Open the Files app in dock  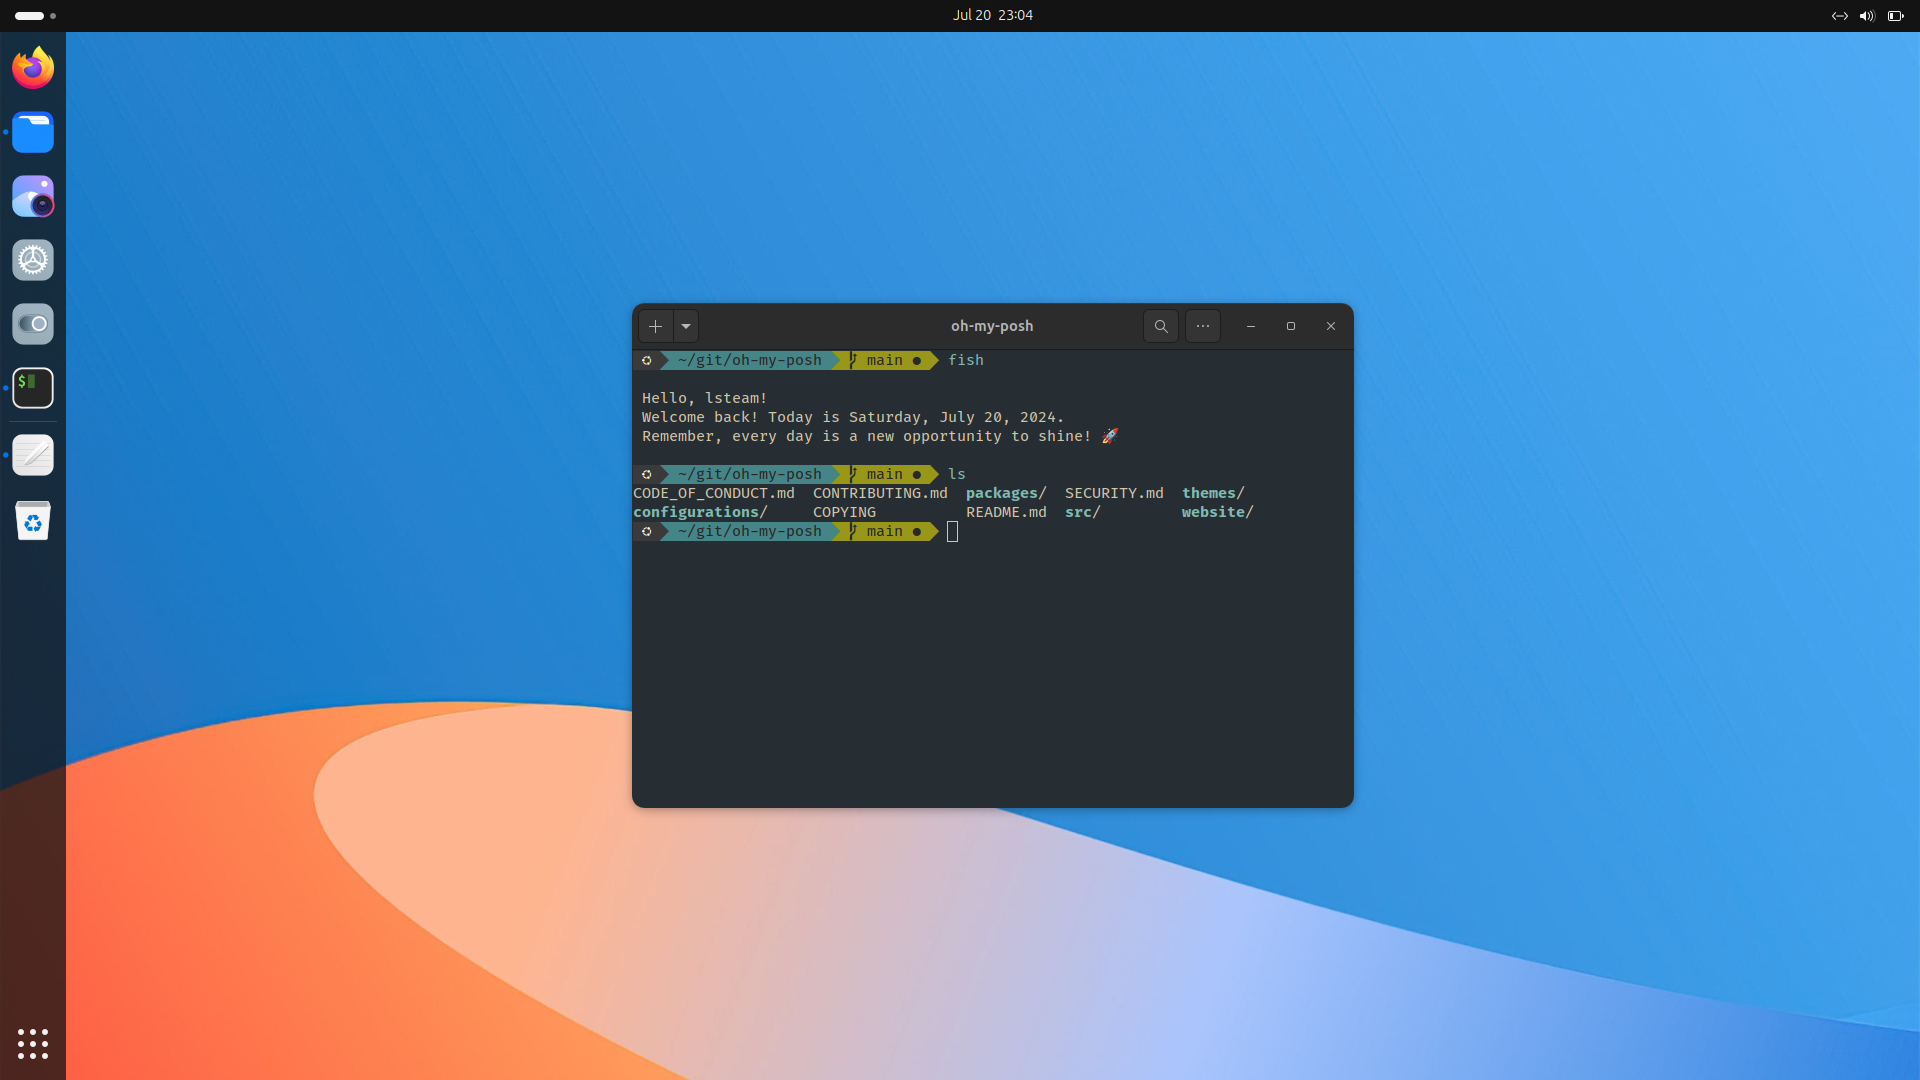coord(33,132)
